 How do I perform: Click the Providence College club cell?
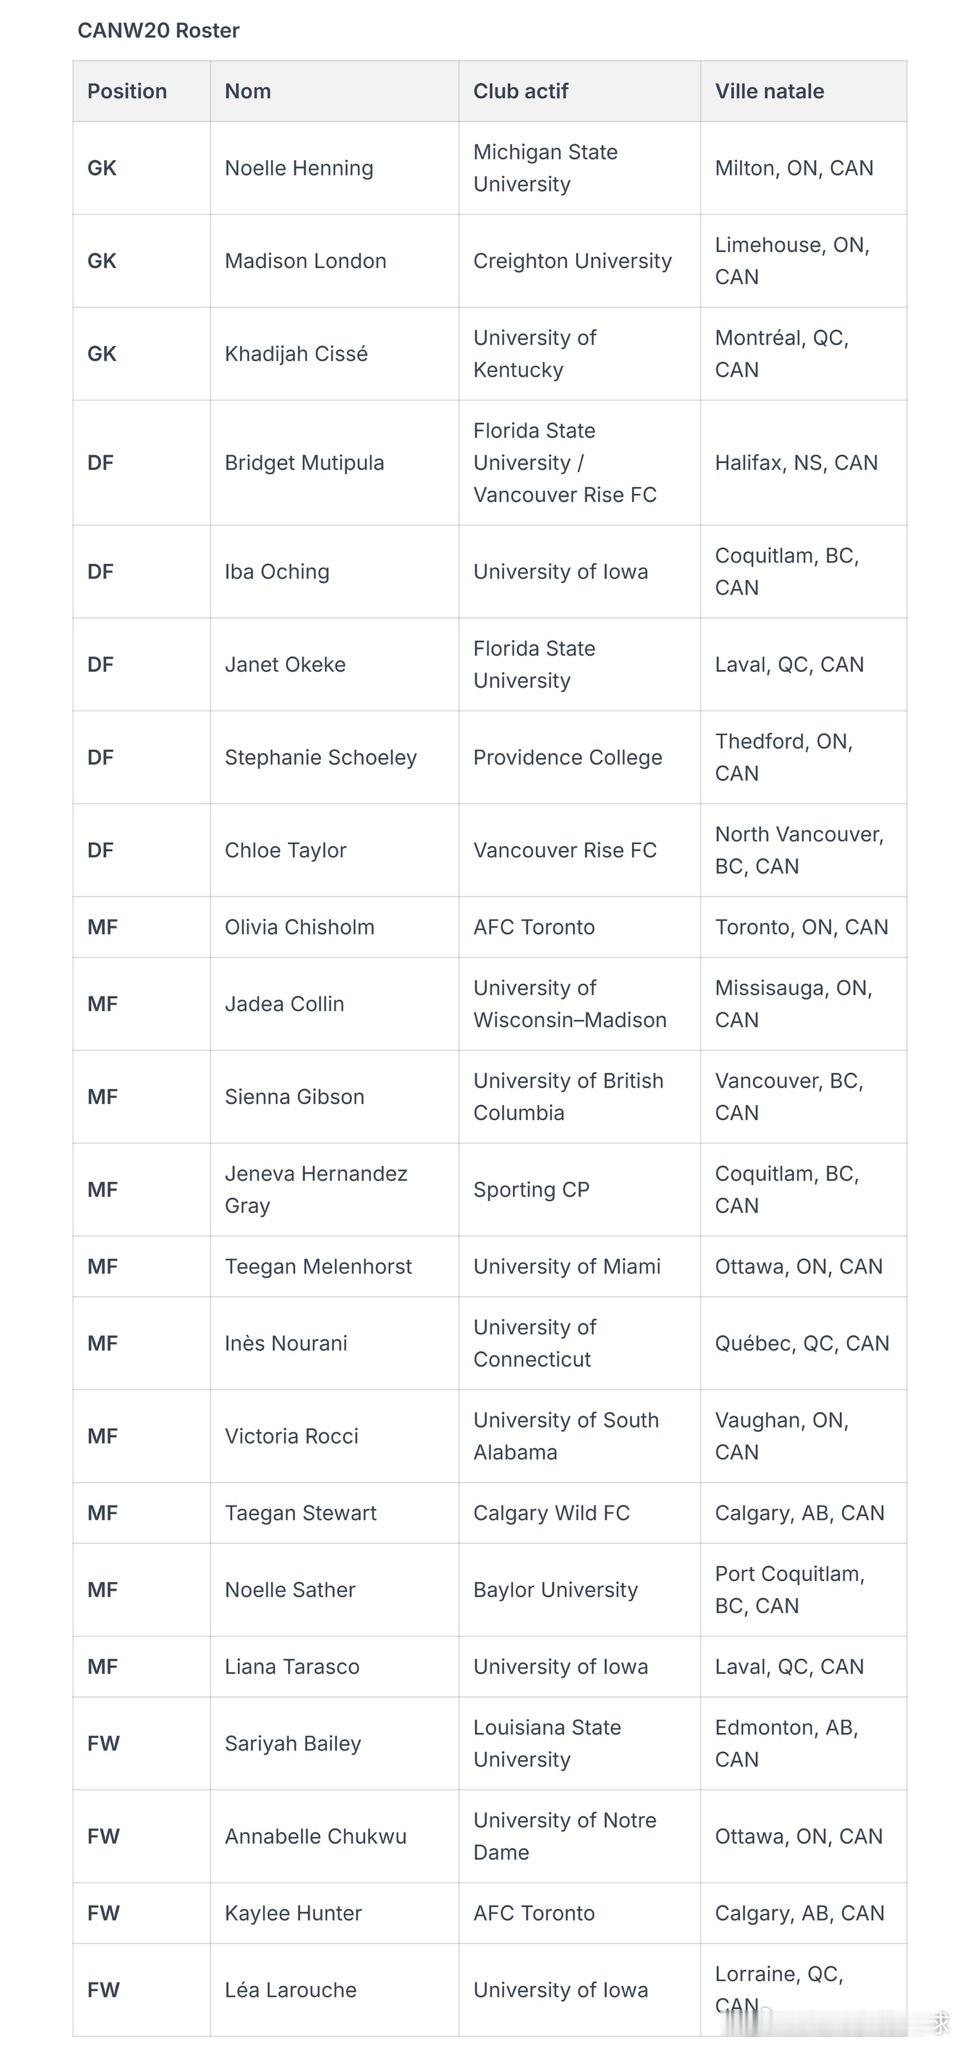(x=579, y=758)
